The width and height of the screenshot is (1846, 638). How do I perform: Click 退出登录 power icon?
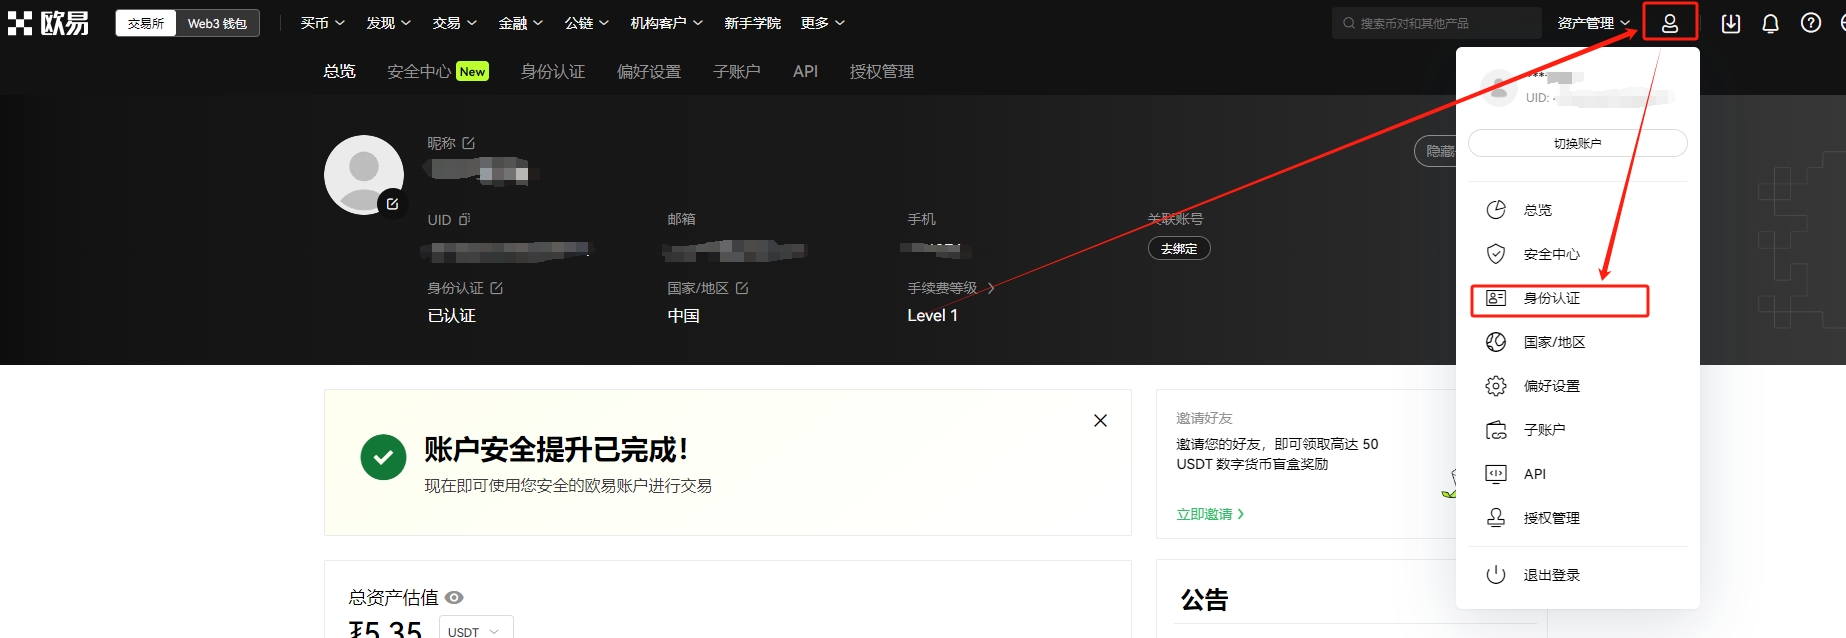click(x=1496, y=575)
